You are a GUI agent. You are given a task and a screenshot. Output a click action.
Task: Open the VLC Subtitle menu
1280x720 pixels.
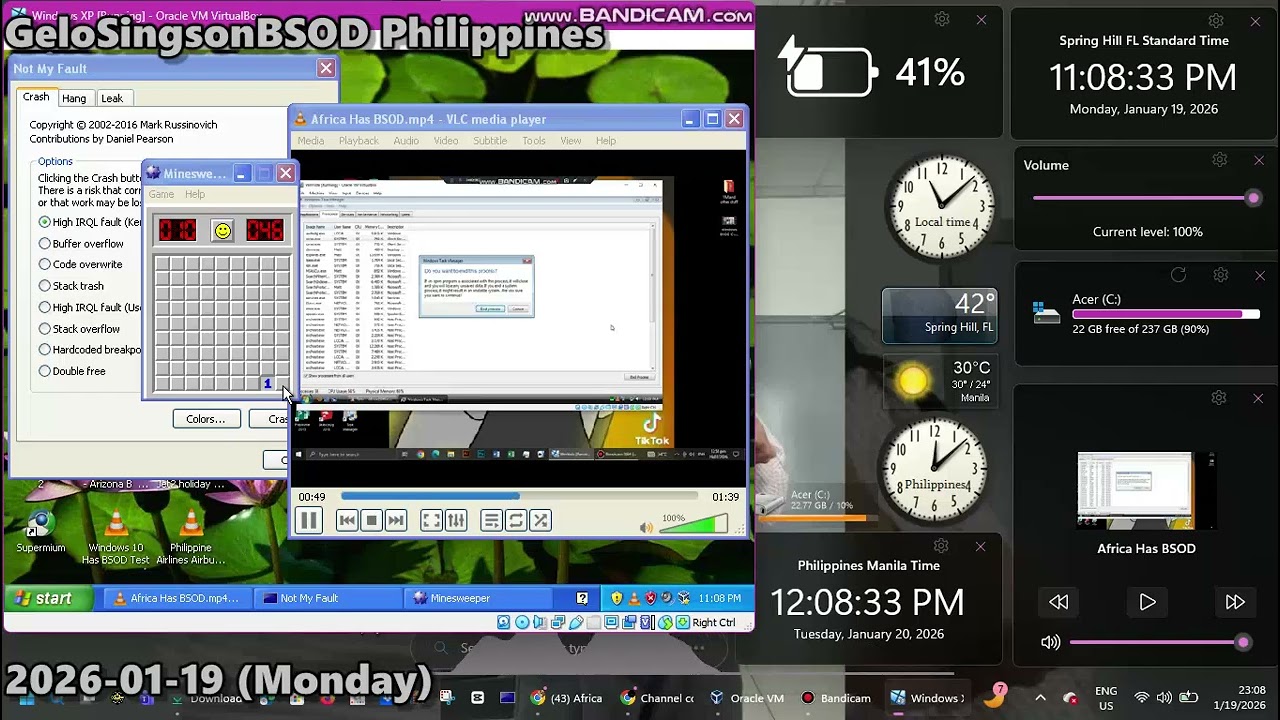(x=490, y=141)
